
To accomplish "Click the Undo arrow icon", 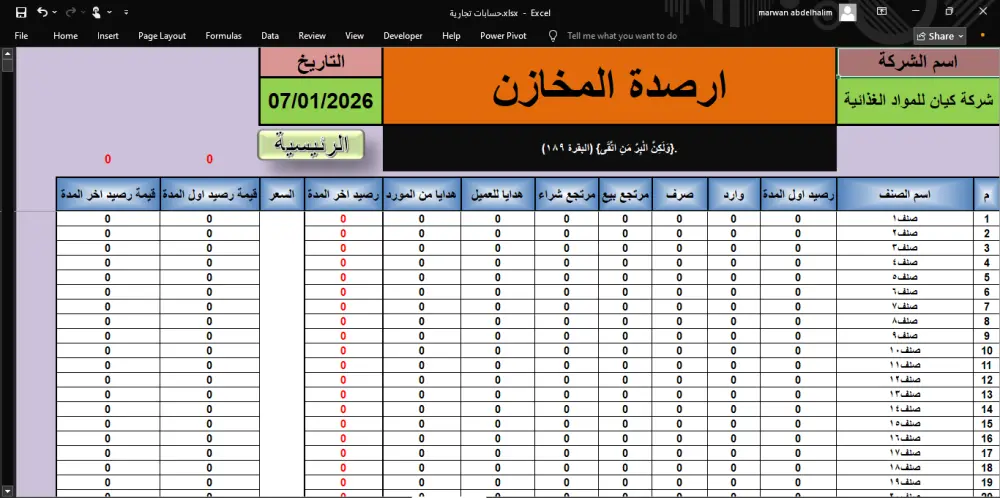I will click(x=42, y=12).
